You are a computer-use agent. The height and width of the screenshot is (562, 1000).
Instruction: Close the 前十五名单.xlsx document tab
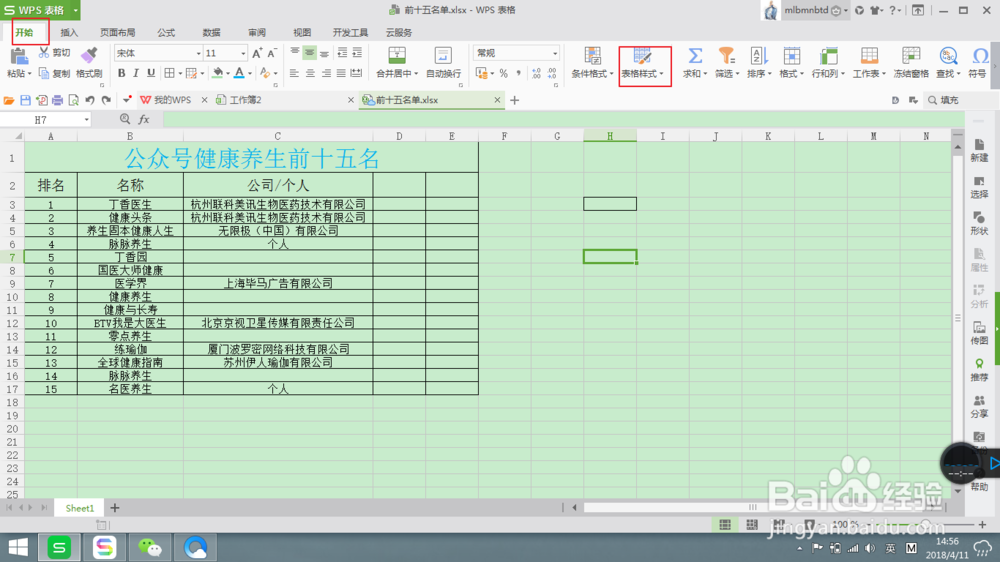[497, 100]
